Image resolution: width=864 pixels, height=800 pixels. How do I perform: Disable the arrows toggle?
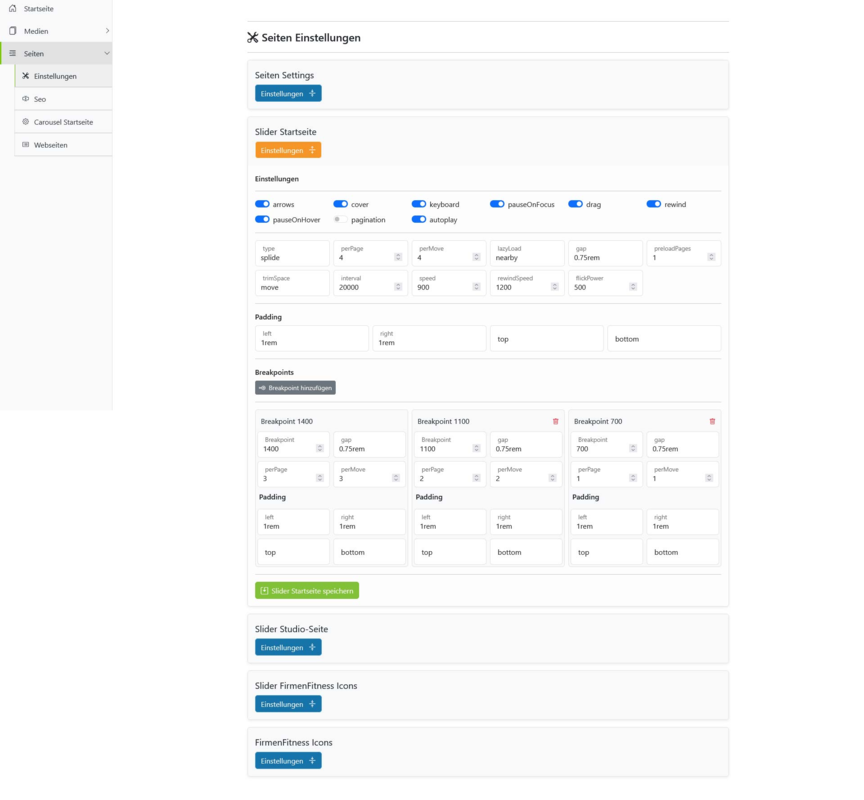click(x=262, y=204)
